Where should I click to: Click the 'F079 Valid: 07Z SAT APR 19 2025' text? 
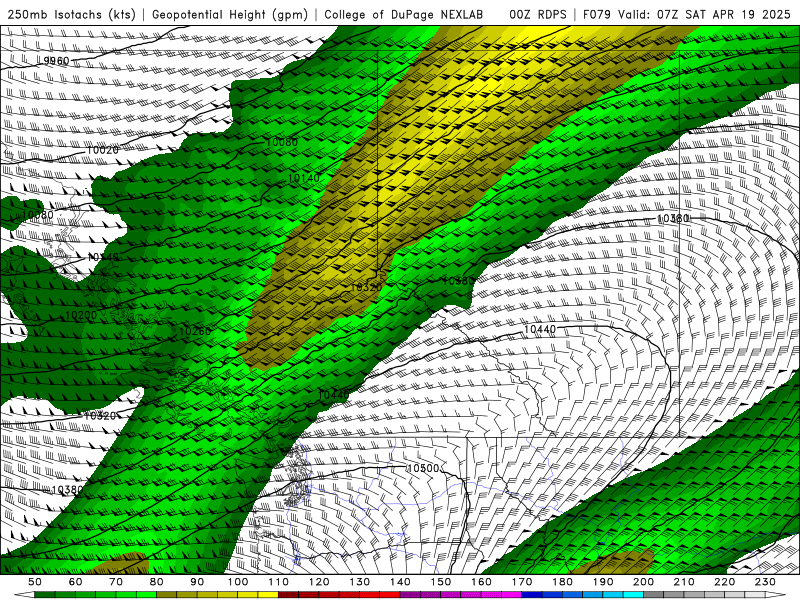(x=687, y=15)
